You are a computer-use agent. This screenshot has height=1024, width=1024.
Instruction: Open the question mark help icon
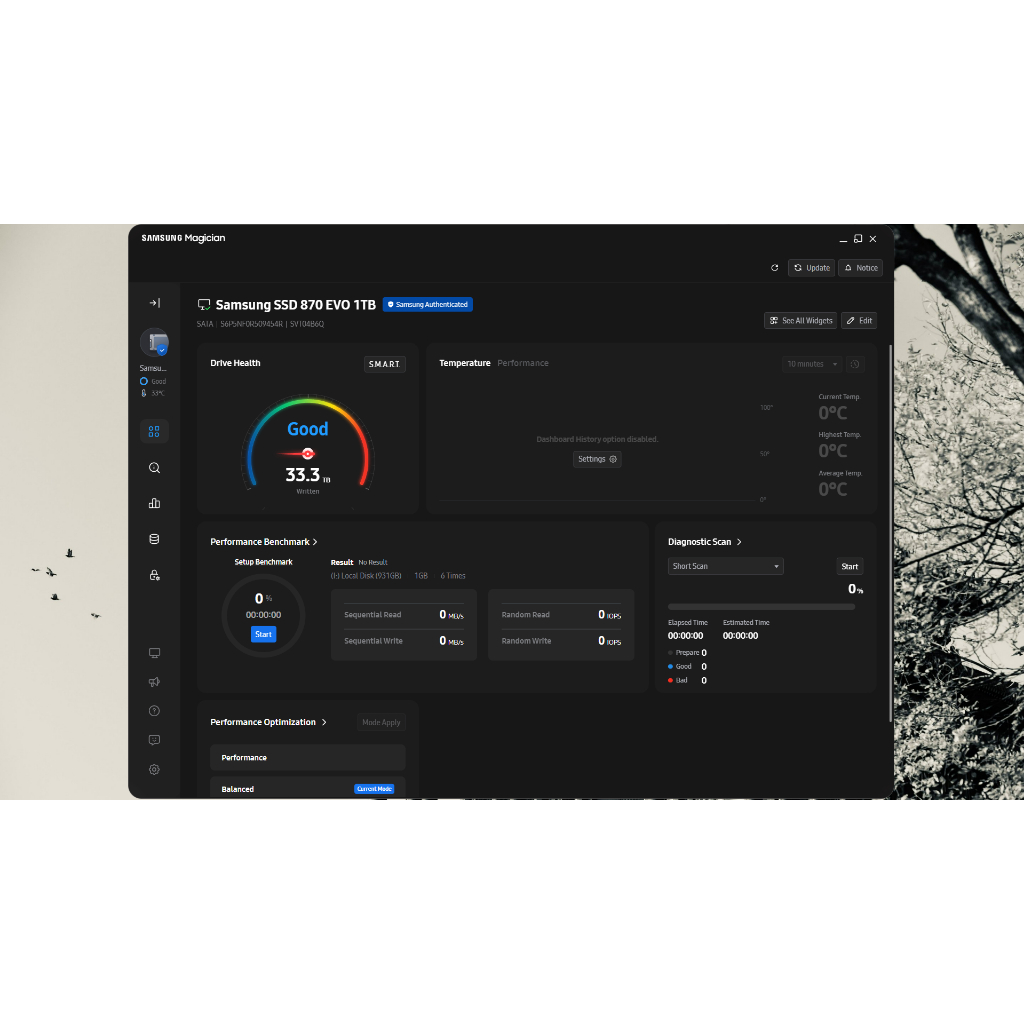[154, 711]
